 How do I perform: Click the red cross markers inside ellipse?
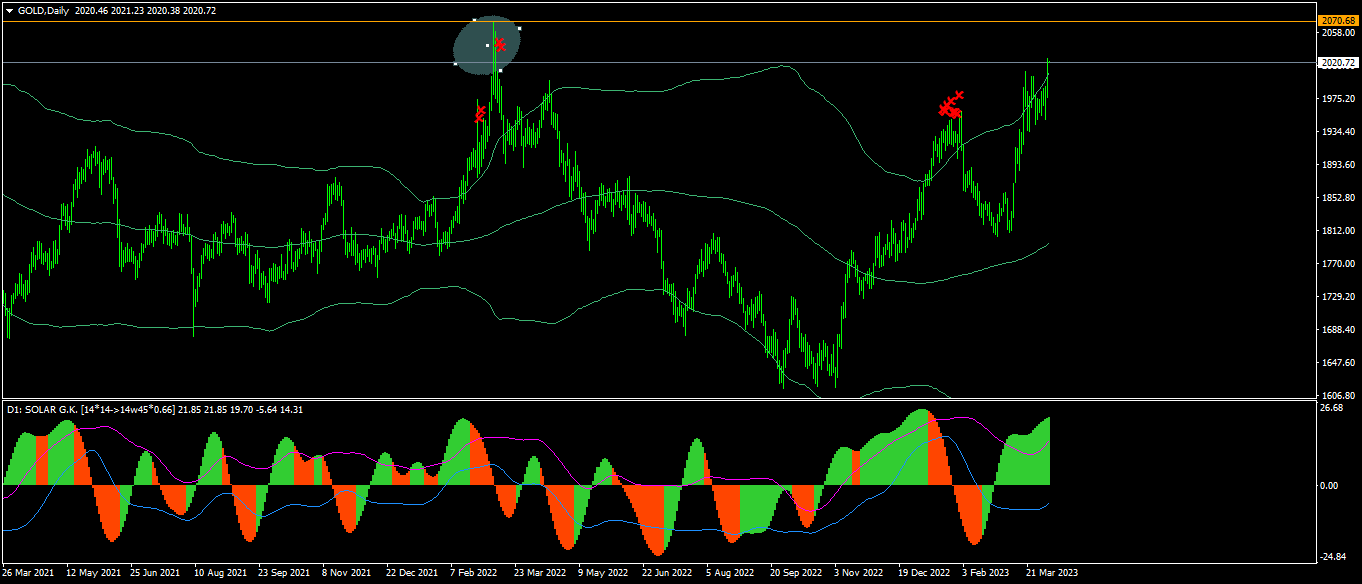tap(499, 44)
